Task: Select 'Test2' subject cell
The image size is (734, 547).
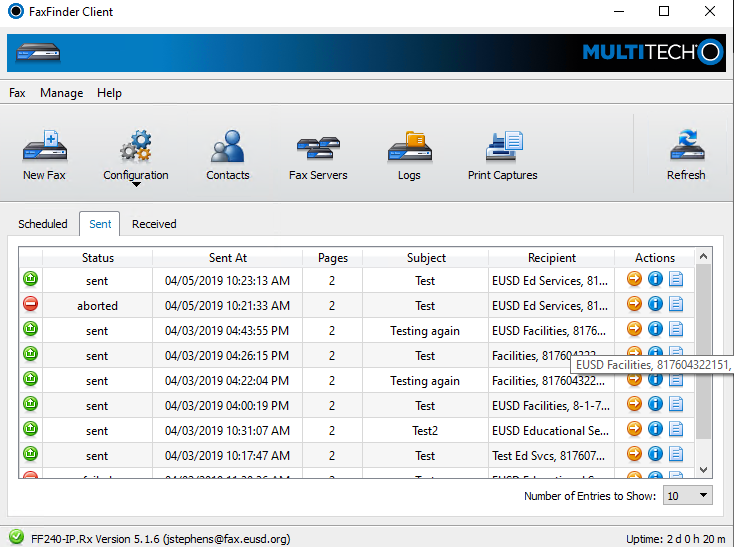Action: 426,430
